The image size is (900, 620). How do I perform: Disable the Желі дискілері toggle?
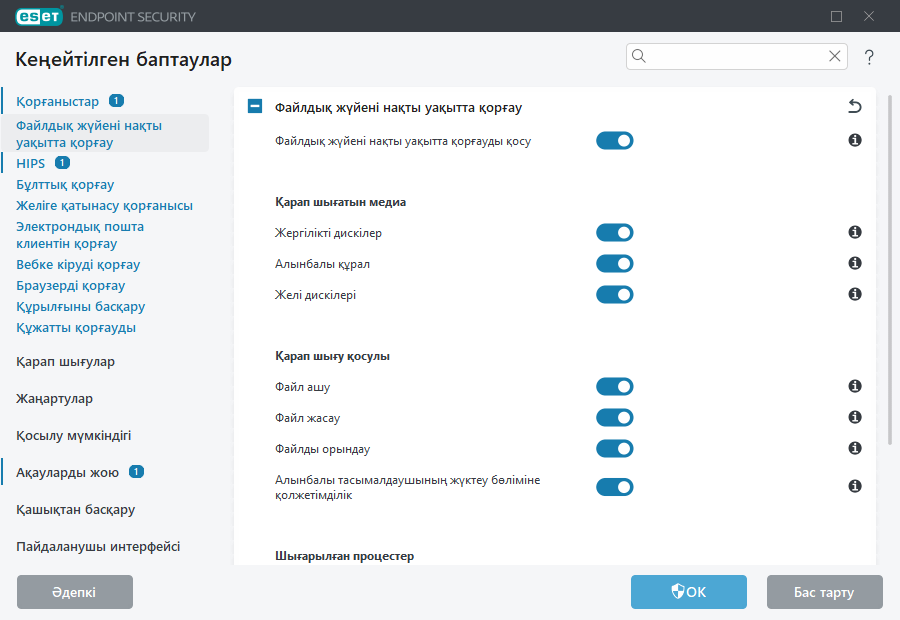point(614,294)
